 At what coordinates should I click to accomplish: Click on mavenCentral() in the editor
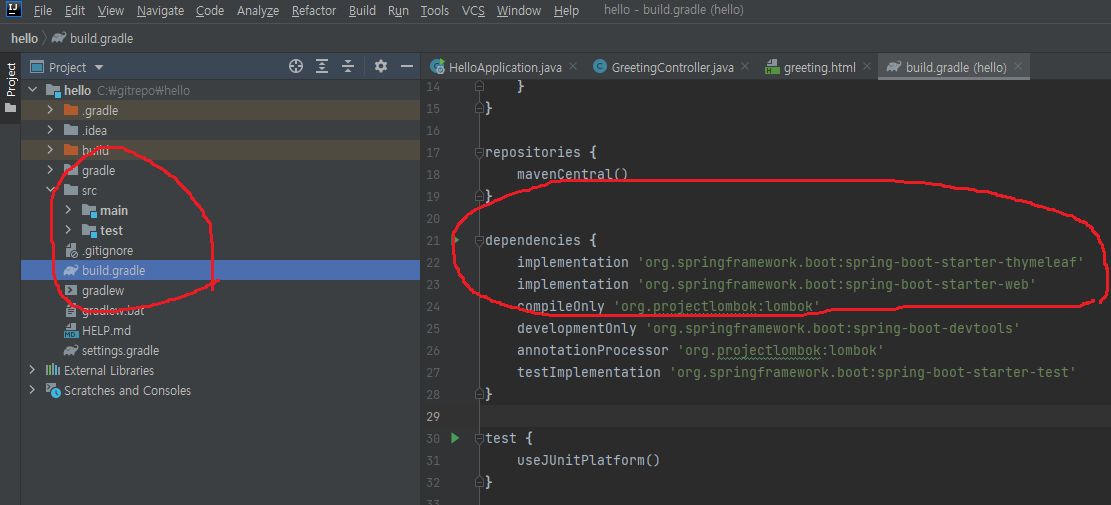(x=572, y=174)
